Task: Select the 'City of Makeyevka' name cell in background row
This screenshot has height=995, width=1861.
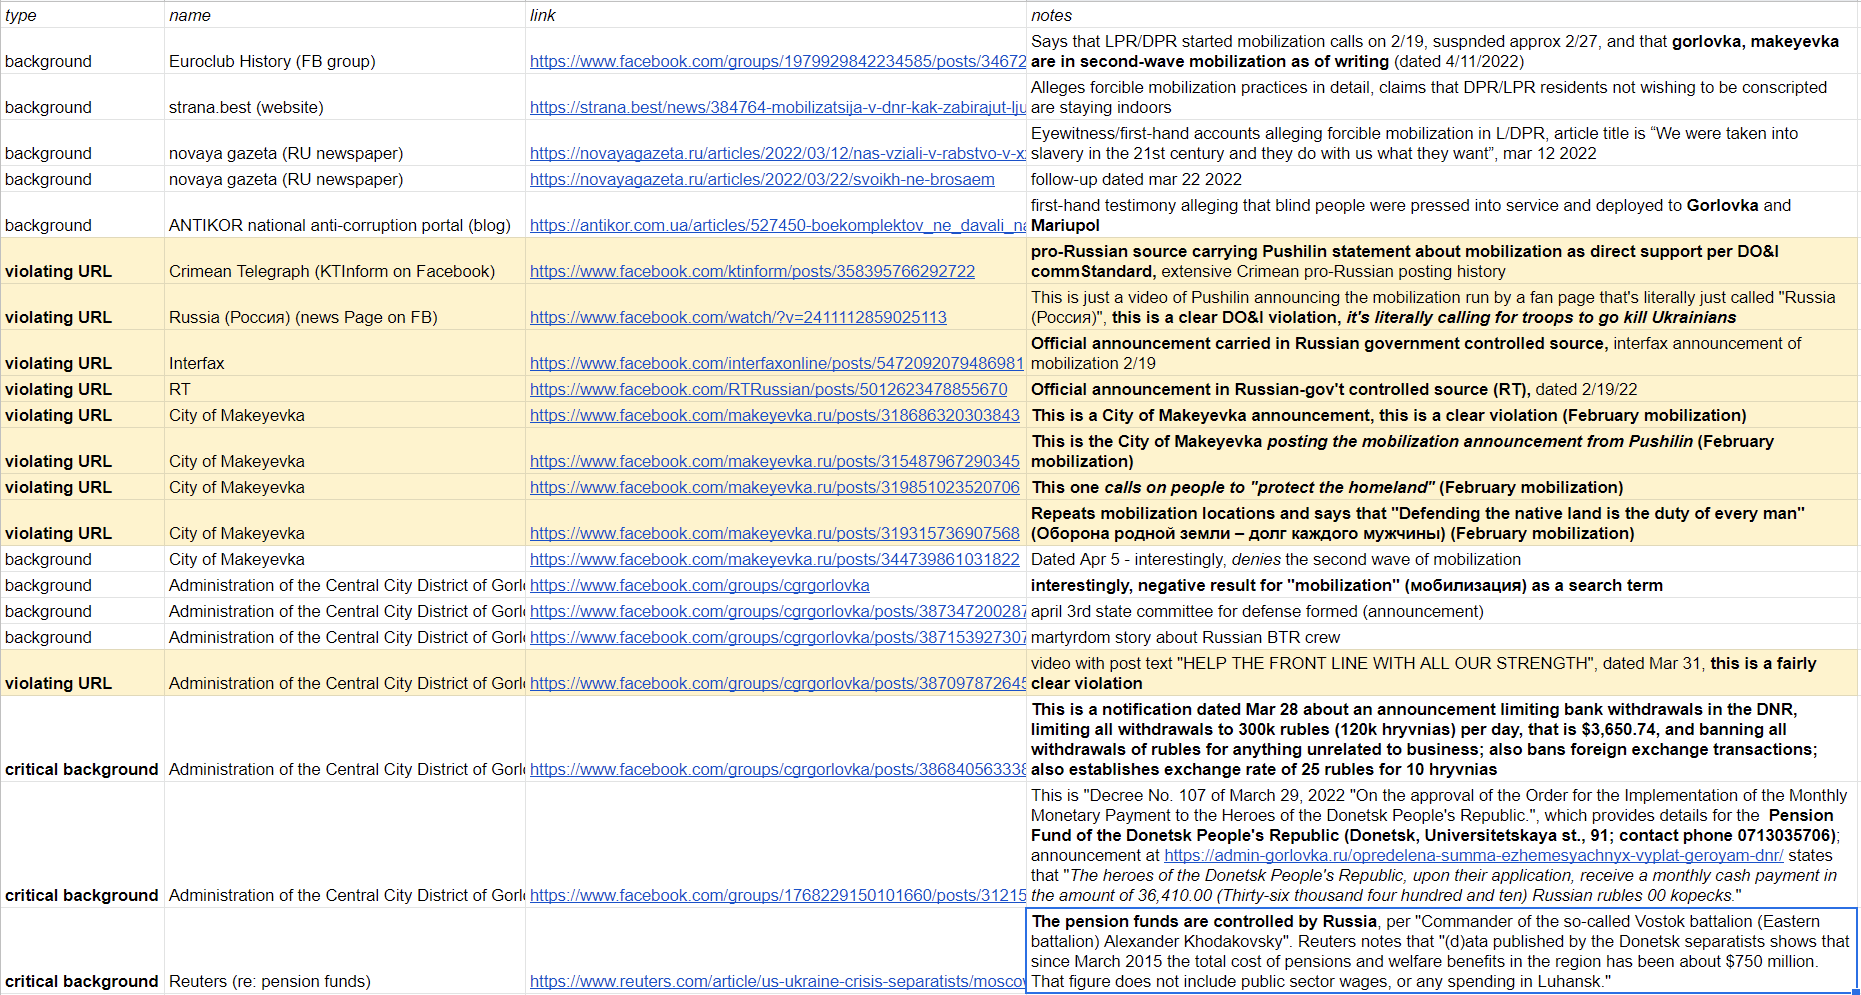Action: tap(345, 559)
